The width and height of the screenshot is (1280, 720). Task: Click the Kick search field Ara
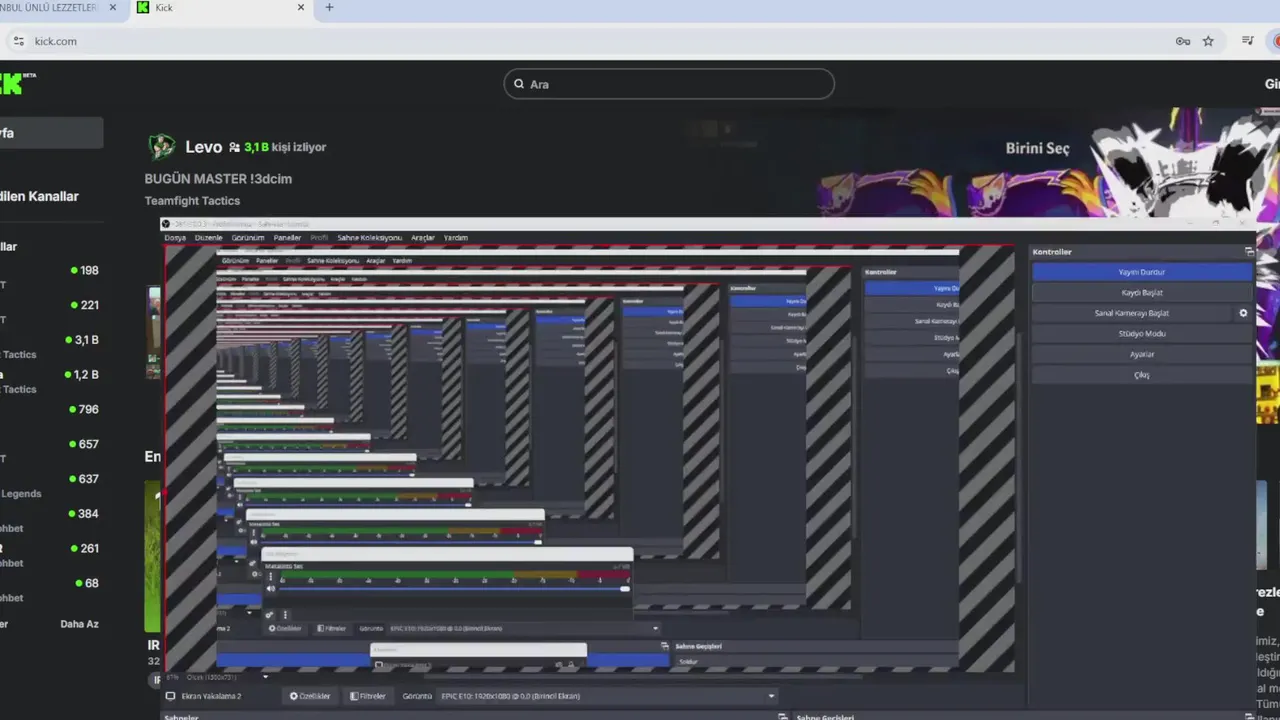(x=669, y=84)
